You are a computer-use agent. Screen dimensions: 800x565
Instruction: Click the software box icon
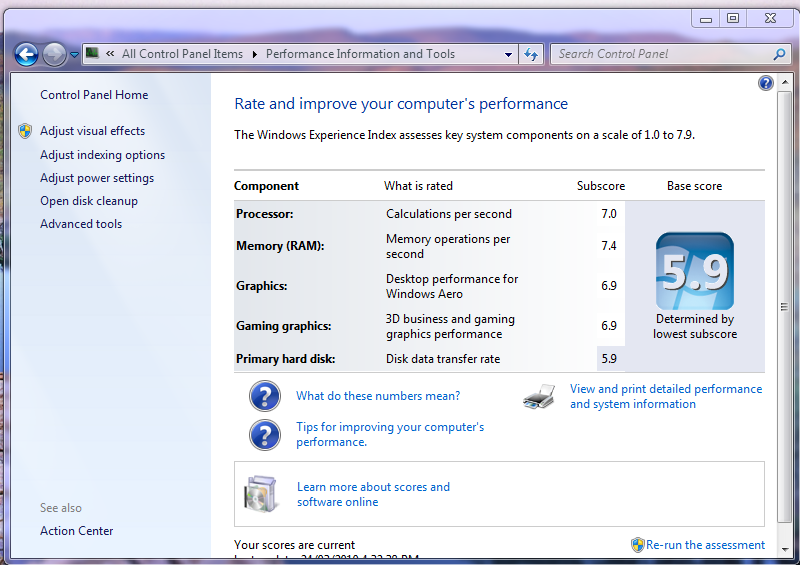[261, 494]
